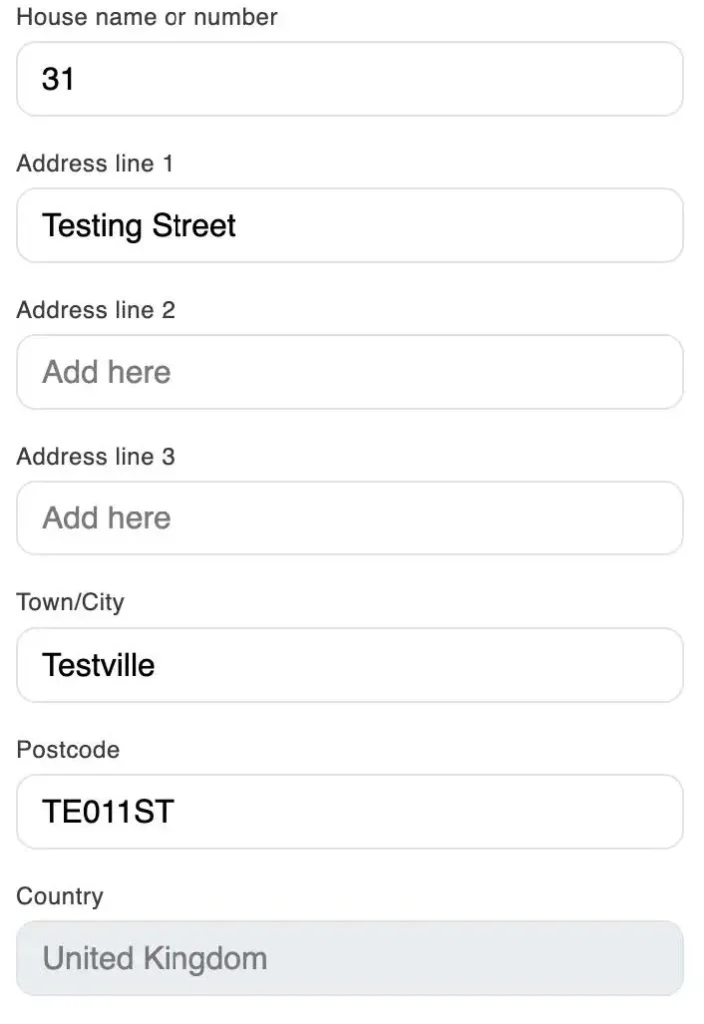The height and width of the screenshot is (1024, 704).
Task: Click the Address line 1 label
Action: pos(95,163)
